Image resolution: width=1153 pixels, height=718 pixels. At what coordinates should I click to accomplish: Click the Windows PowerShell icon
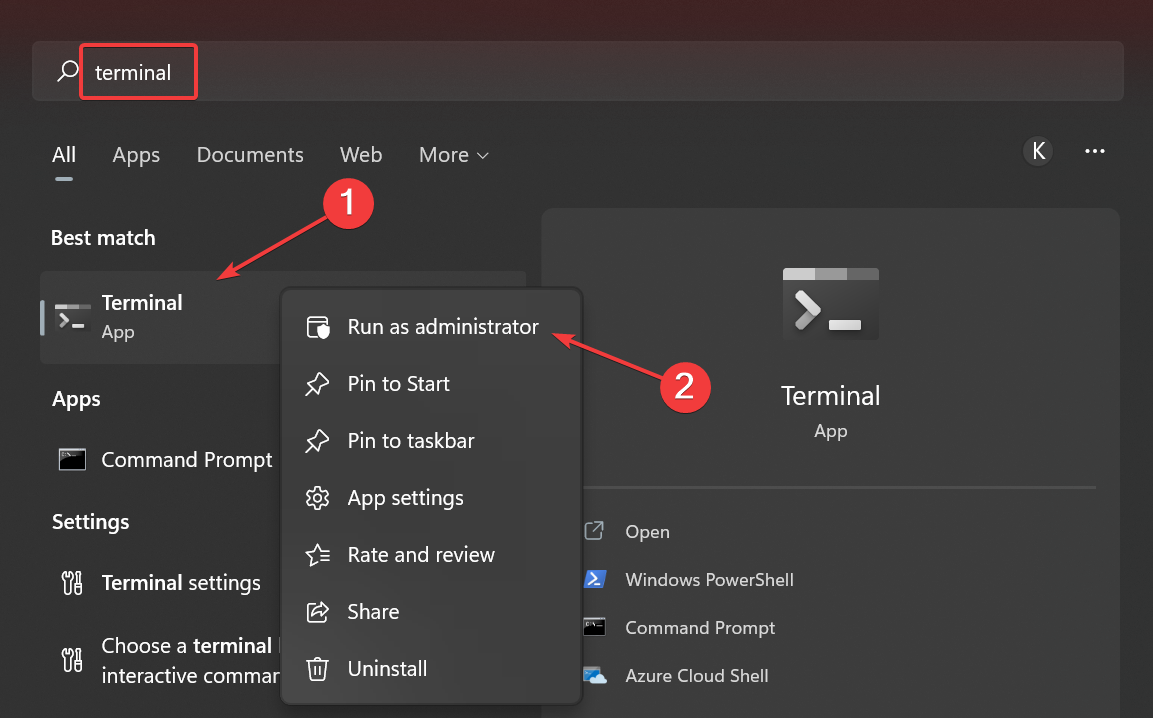point(595,579)
